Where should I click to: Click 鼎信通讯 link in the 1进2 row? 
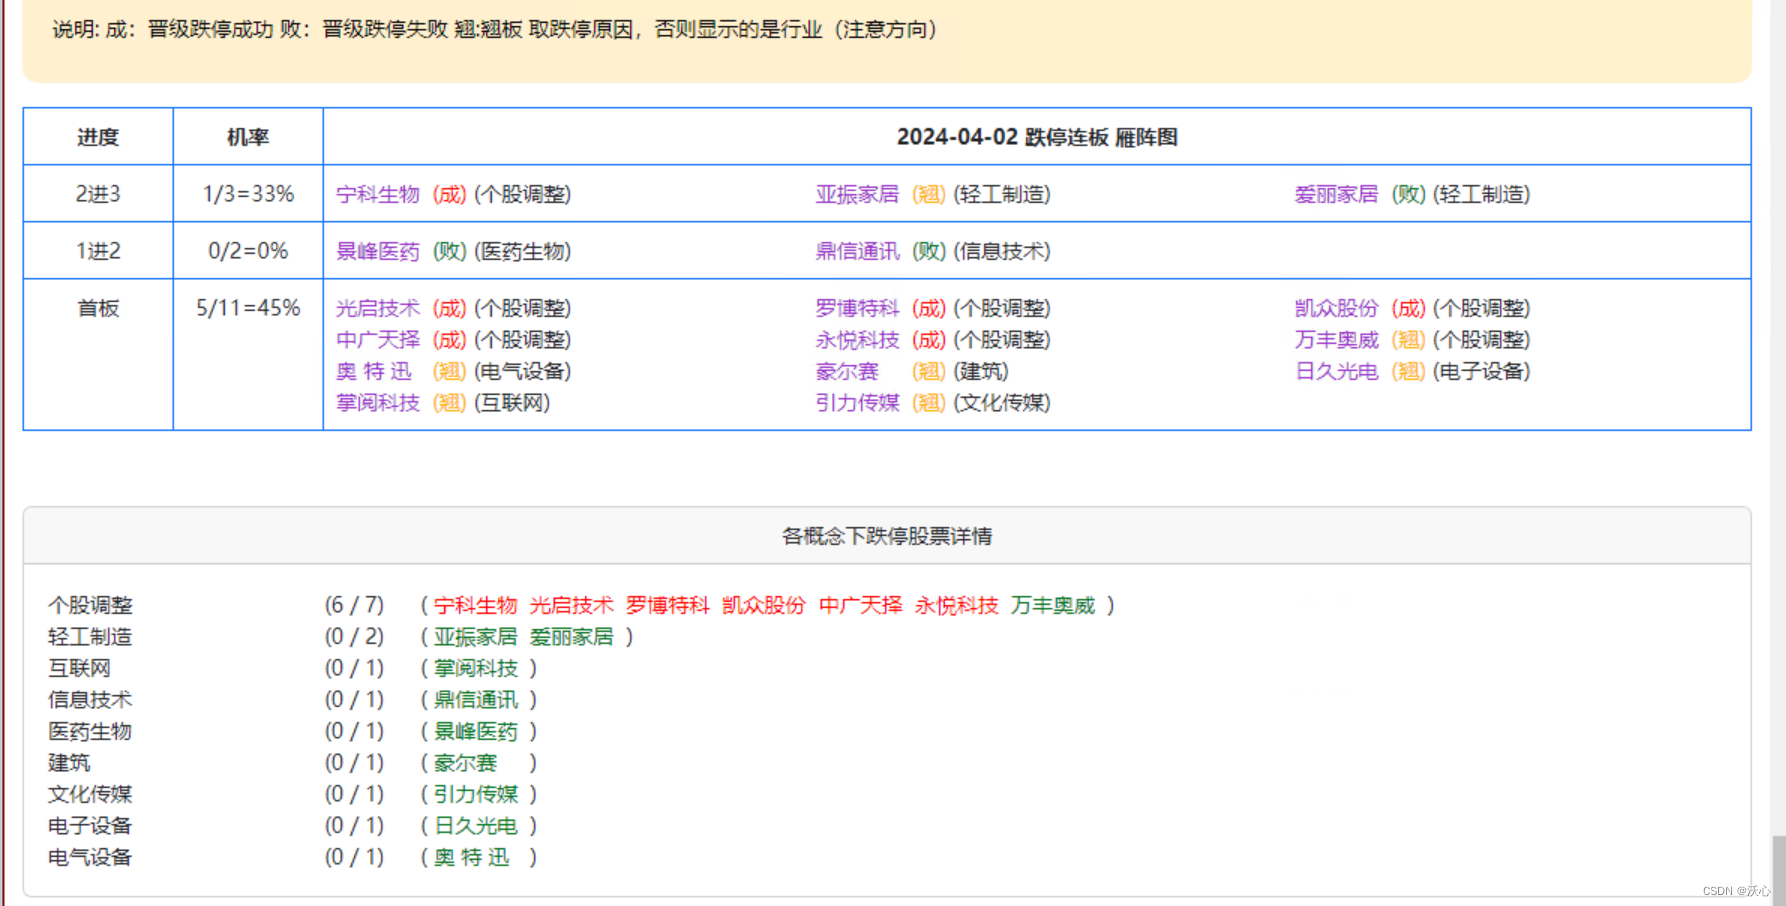pos(857,251)
